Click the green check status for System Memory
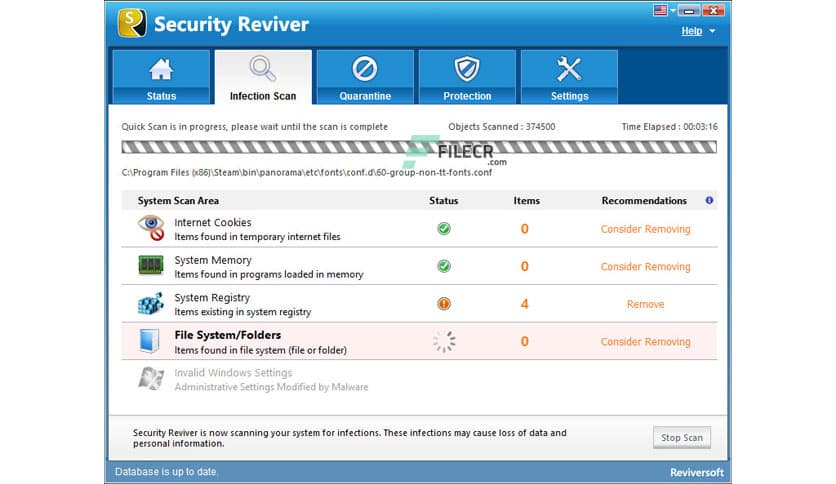Screen dimensions: 836x484 444,266
